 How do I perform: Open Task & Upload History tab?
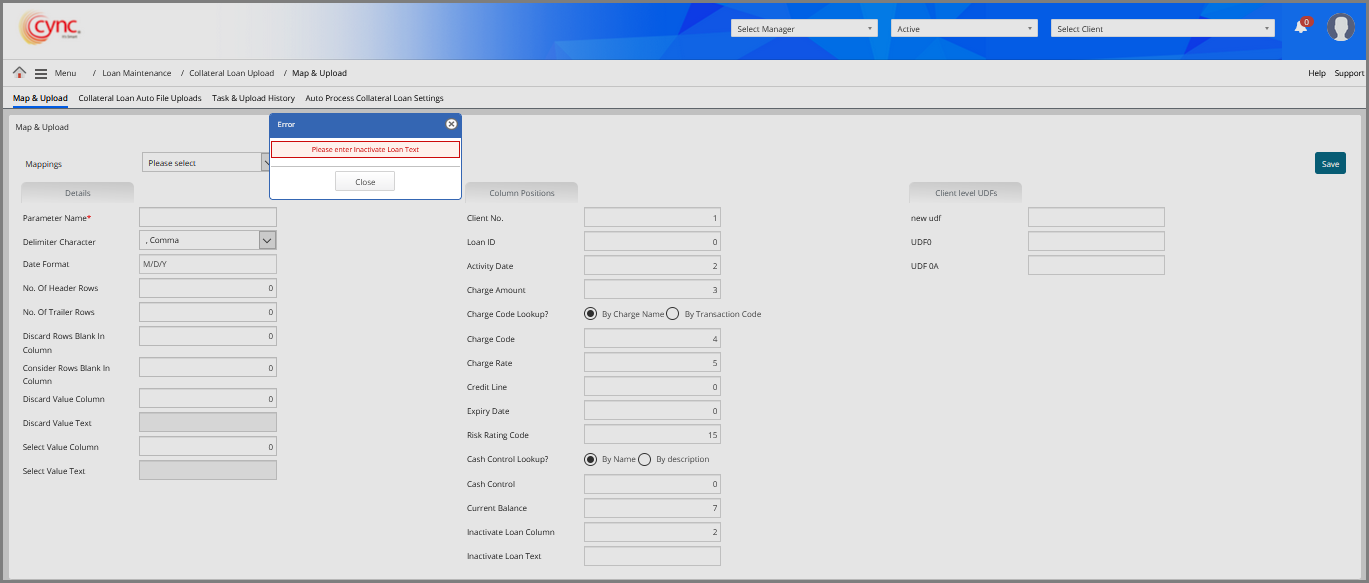click(253, 98)
